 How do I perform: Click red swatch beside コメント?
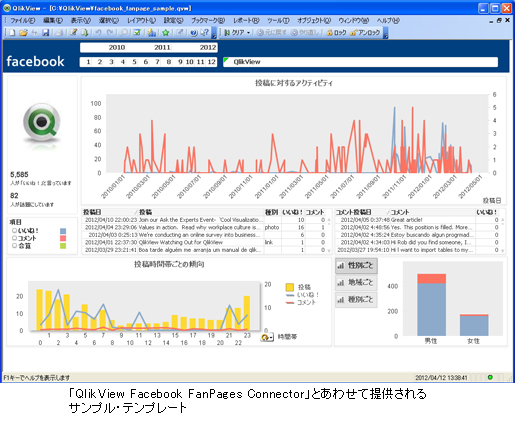[x=63, y=238]
